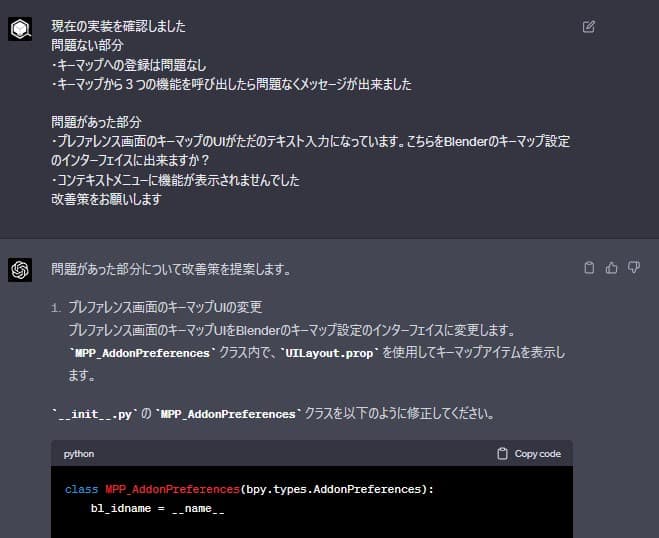Copy the assistant response with clipboard icon
The image size is (659, 538).
[589, 268]
